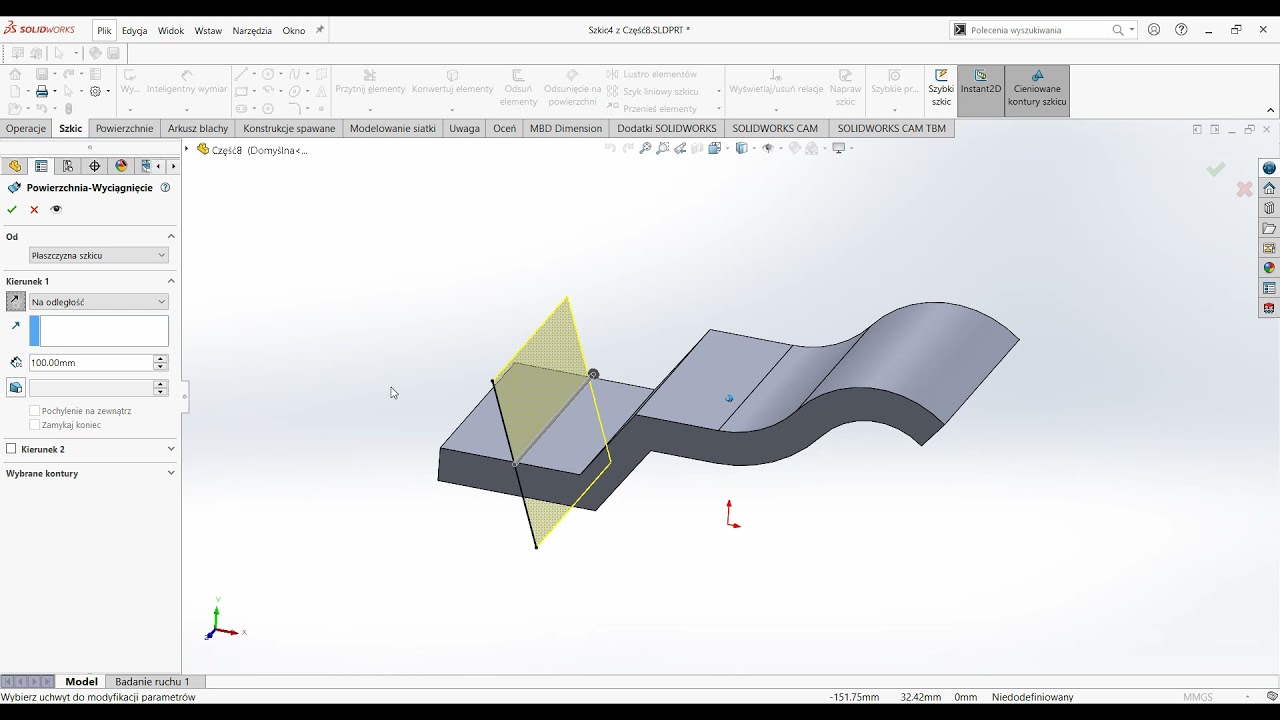Click the draft on/off button

pyautogui.click(x=16, y=388)
